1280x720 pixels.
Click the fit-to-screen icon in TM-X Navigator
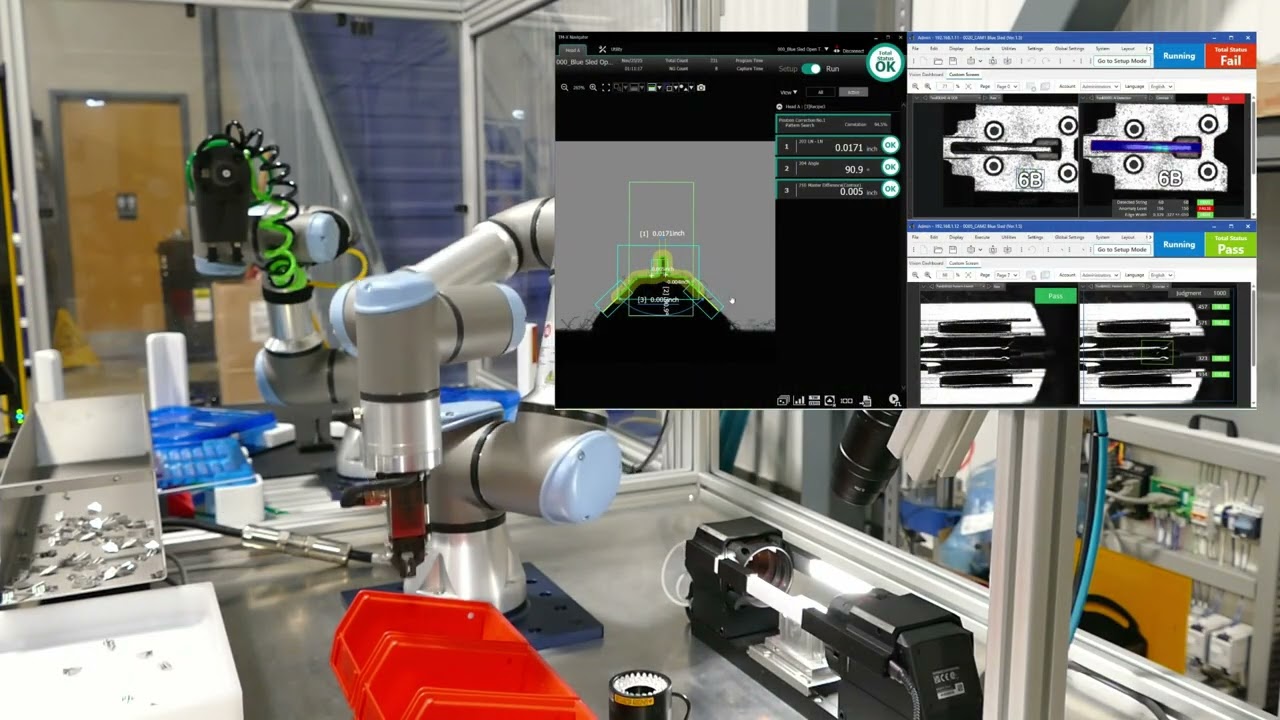point(606,87)
